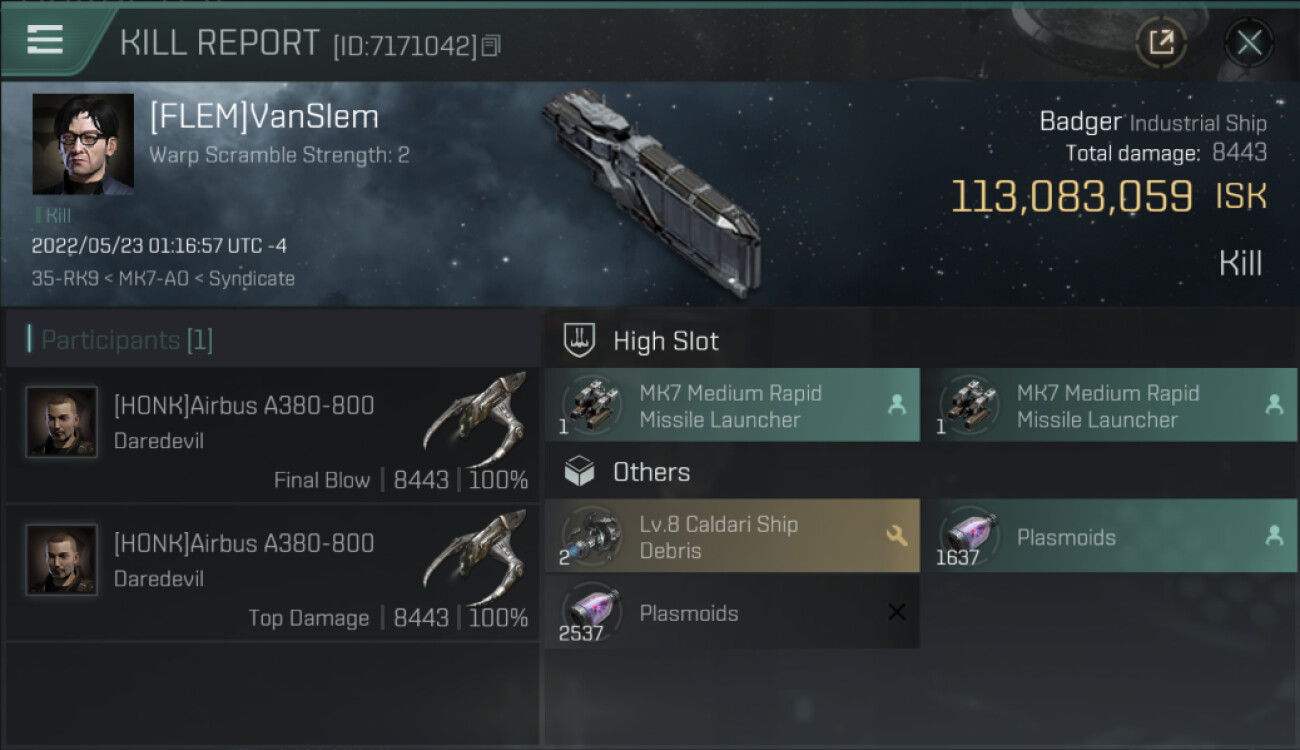The image size is (1300, 750).
Task: Open the hamburger menu icon
Action: (45, 40)
